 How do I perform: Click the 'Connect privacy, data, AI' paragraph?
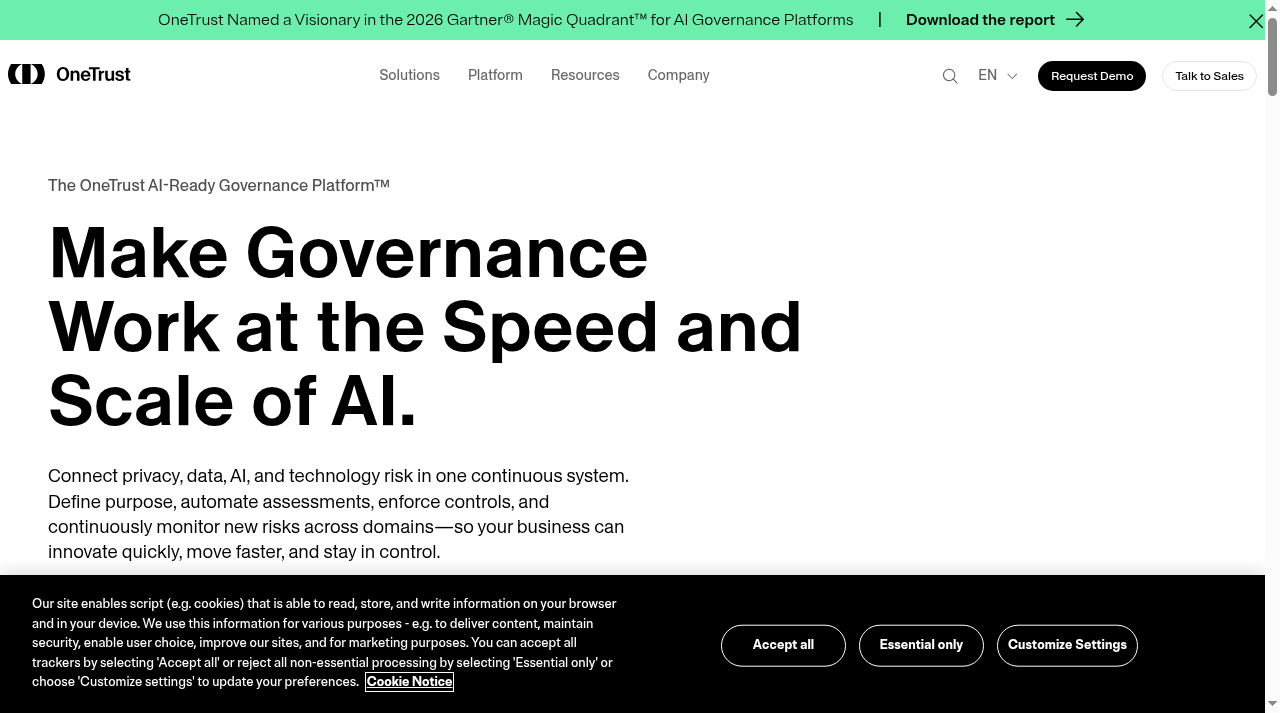[x=338, y=514]
